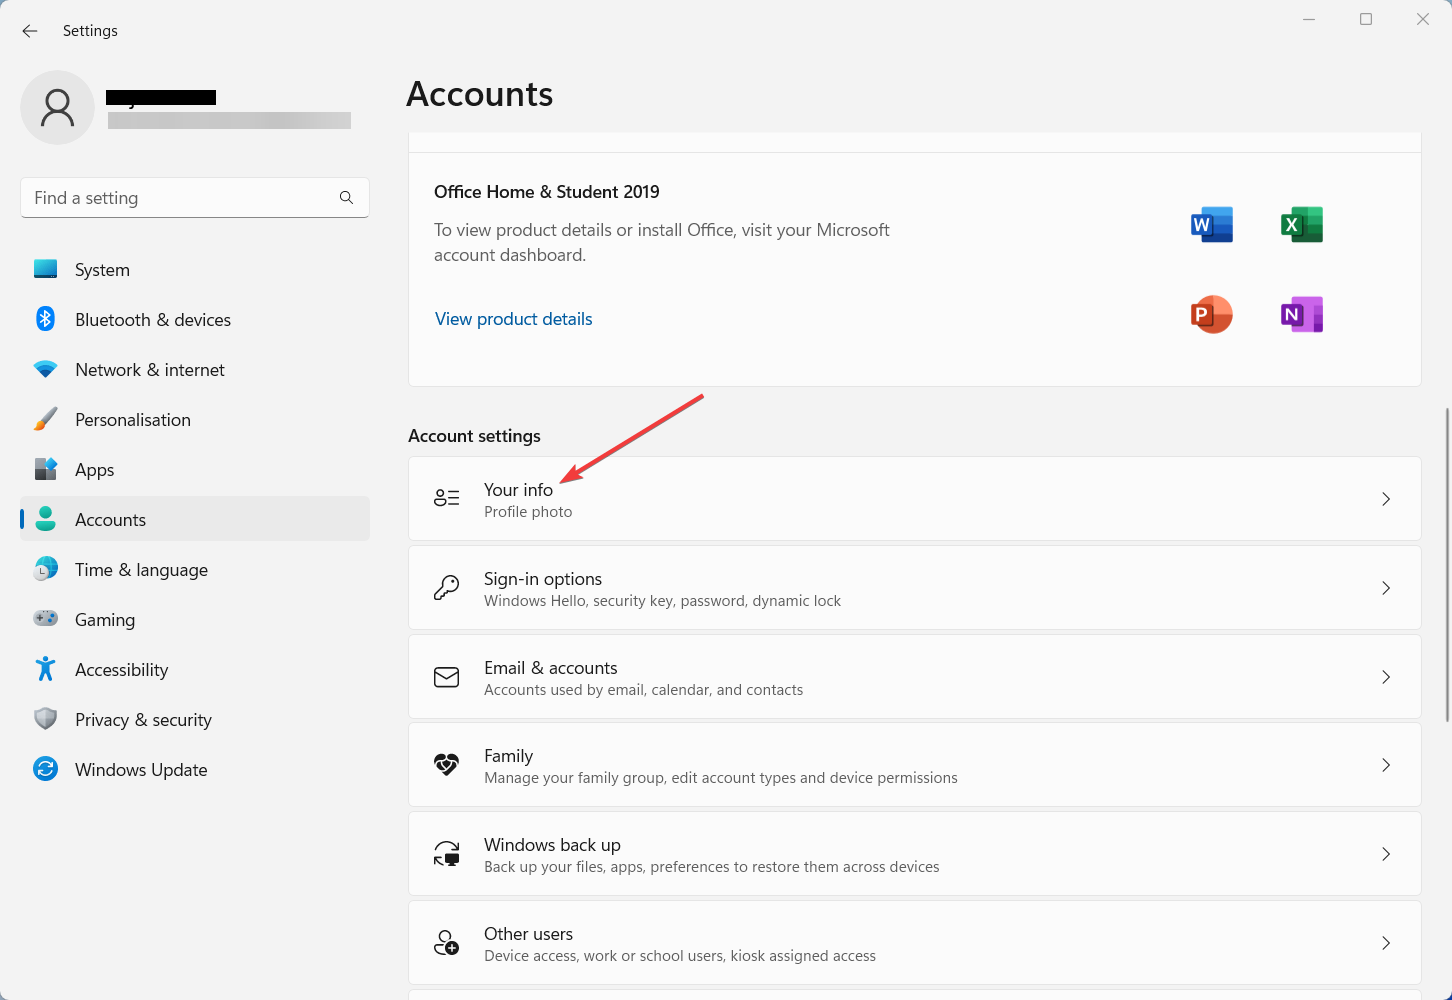Select Gaming label in sidebar
Screen dimensions: 1452x1000
[x=105, y=620]
